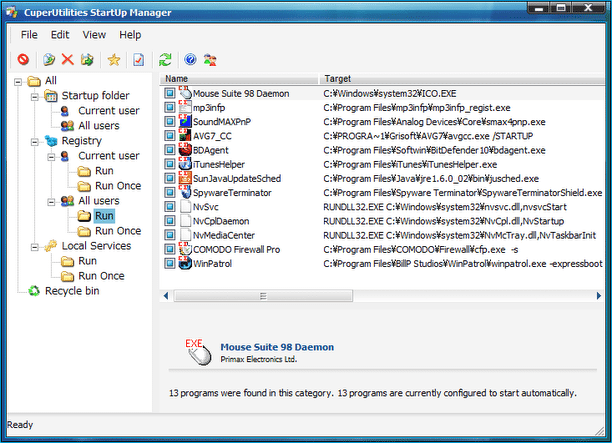The image size is (612, 443).
Task: Open the Edit menu
Action: [60, 35]
